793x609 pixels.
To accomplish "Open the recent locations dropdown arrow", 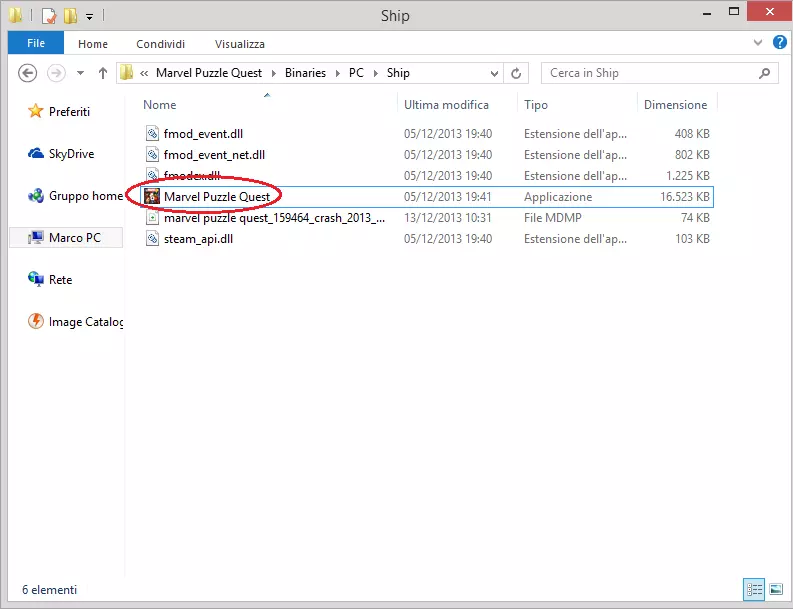I will click(x=80, y=73).
